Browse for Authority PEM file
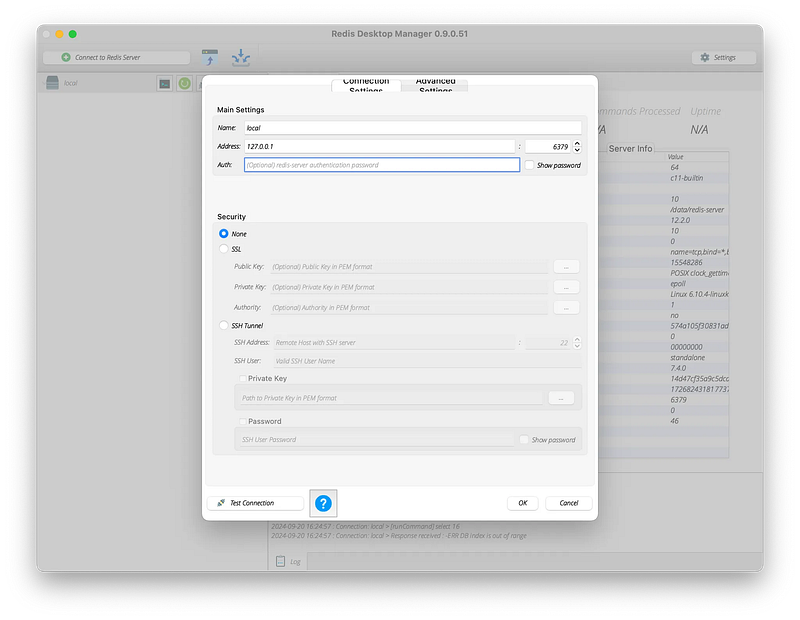This screenshot has height=620, width=800. tap(566, 308)
